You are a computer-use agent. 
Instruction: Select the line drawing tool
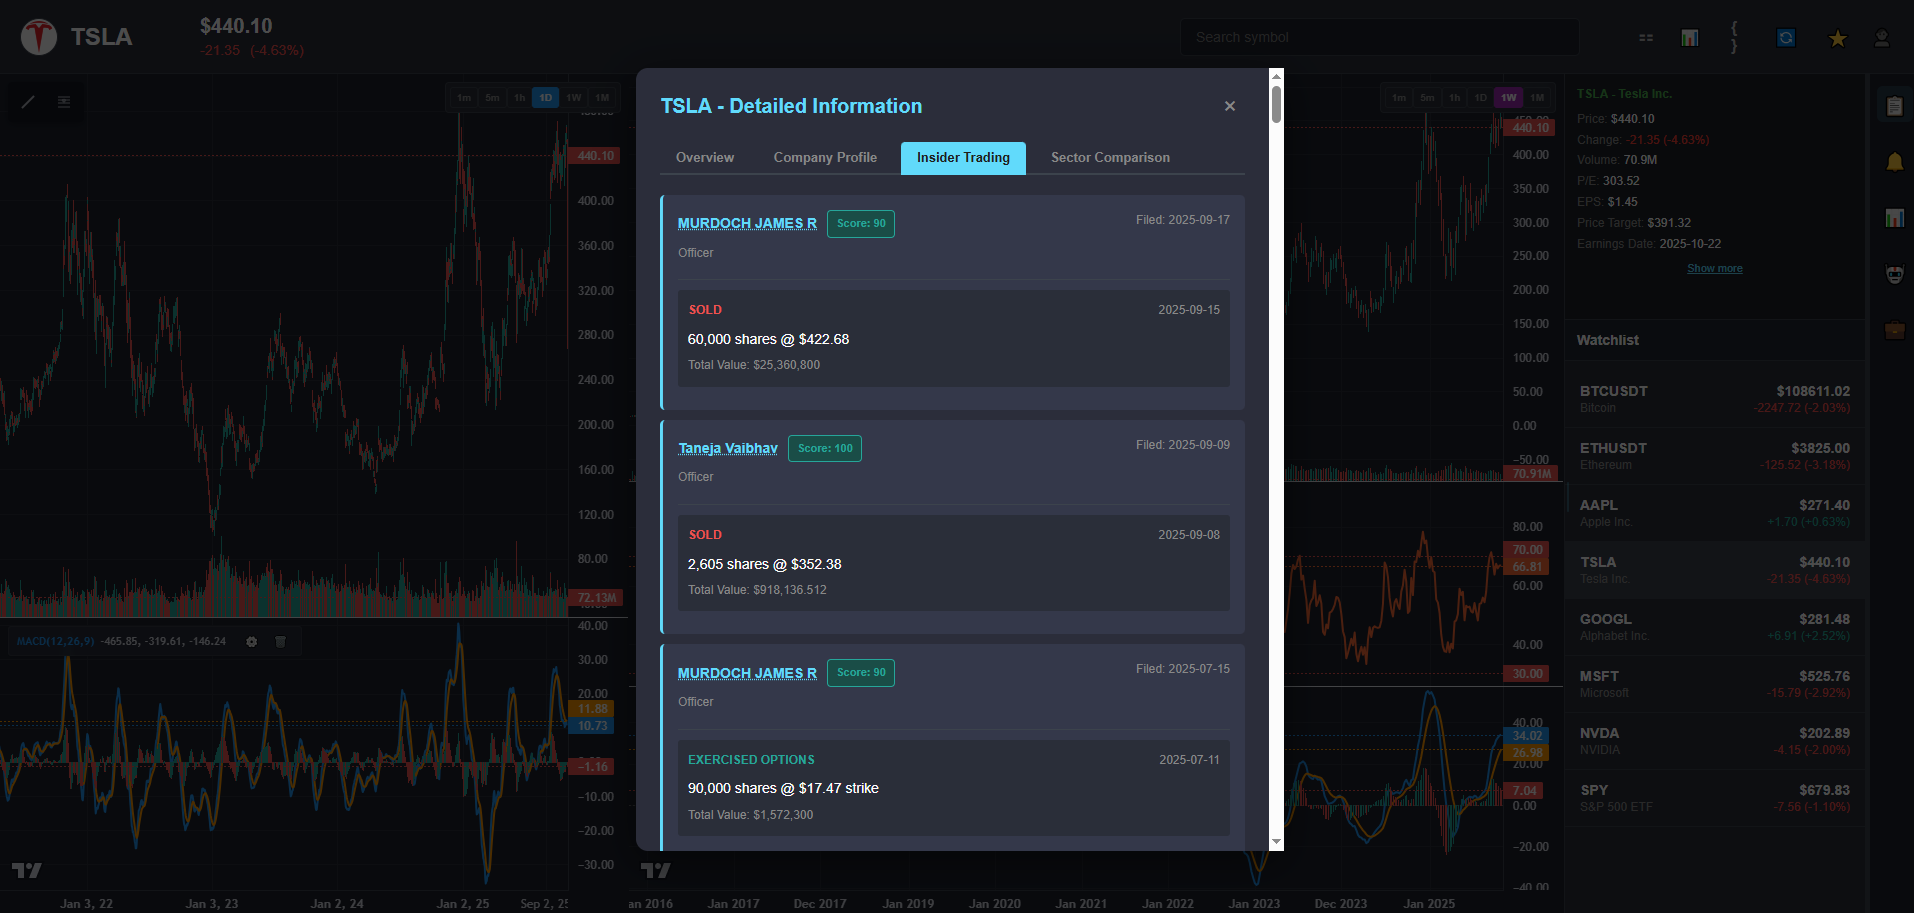click(x=28, y=102)
